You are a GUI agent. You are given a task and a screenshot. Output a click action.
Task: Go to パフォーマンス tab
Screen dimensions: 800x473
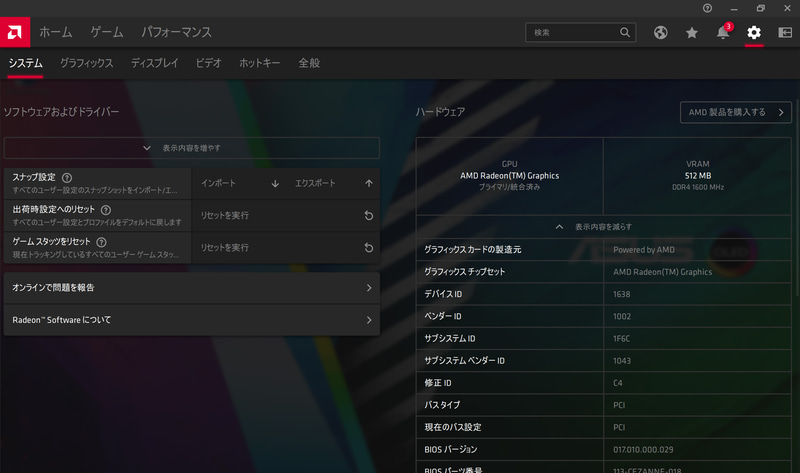click(177, 32)
